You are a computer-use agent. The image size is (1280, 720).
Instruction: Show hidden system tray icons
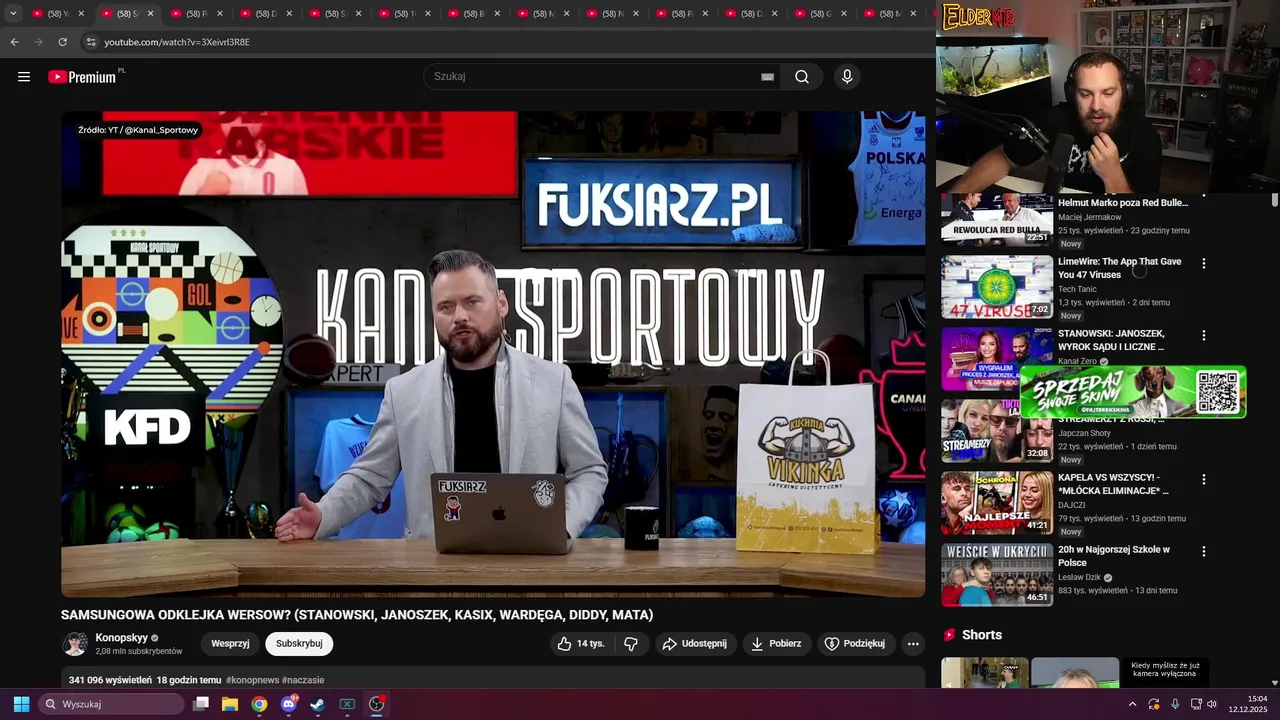coord(1132,704)
